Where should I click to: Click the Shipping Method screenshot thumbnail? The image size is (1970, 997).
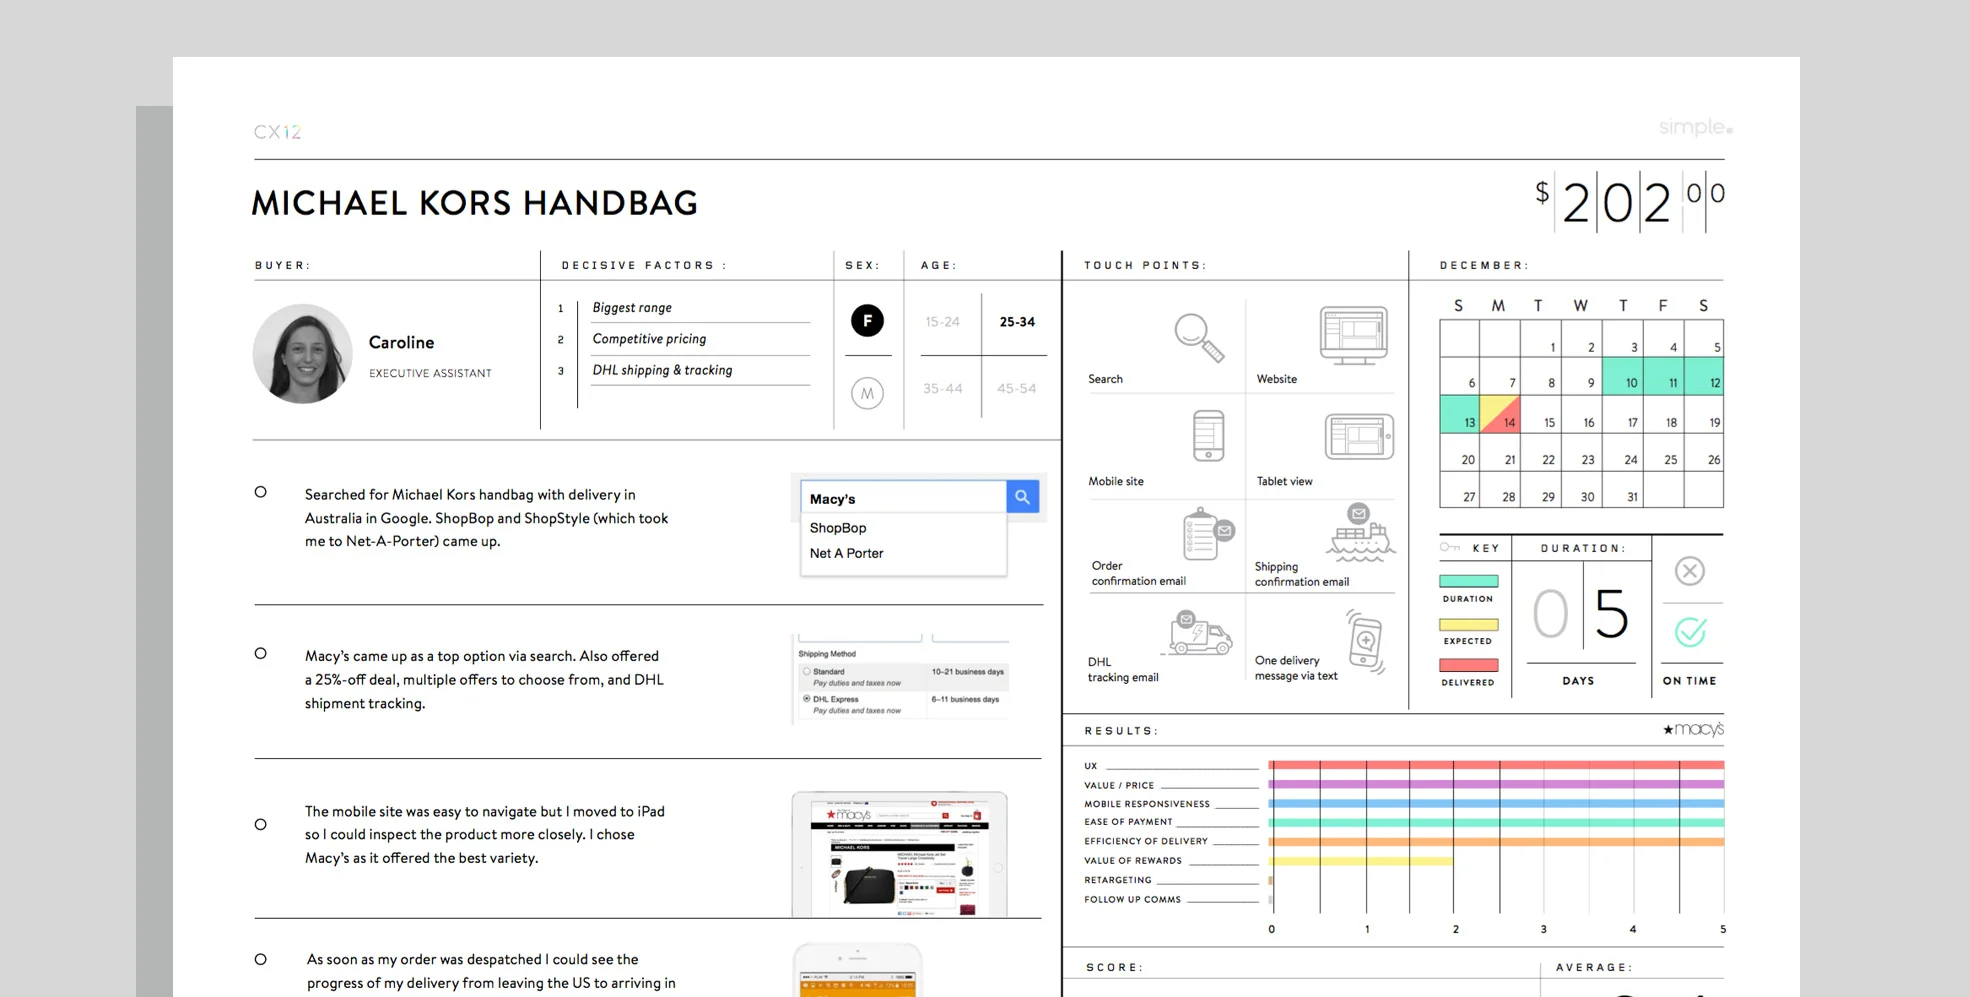pos(902,679)
